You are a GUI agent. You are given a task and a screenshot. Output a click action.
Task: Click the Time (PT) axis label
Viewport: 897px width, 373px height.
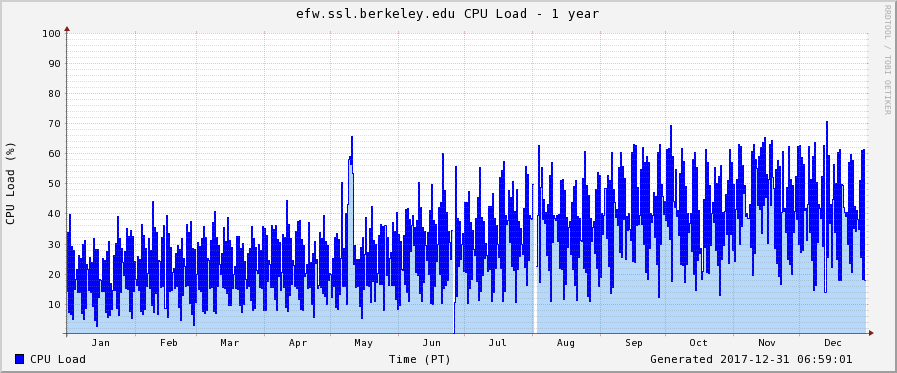[420, 360]
